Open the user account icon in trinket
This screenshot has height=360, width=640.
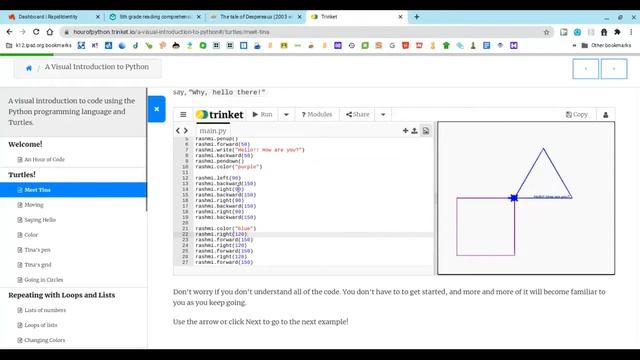606,115
